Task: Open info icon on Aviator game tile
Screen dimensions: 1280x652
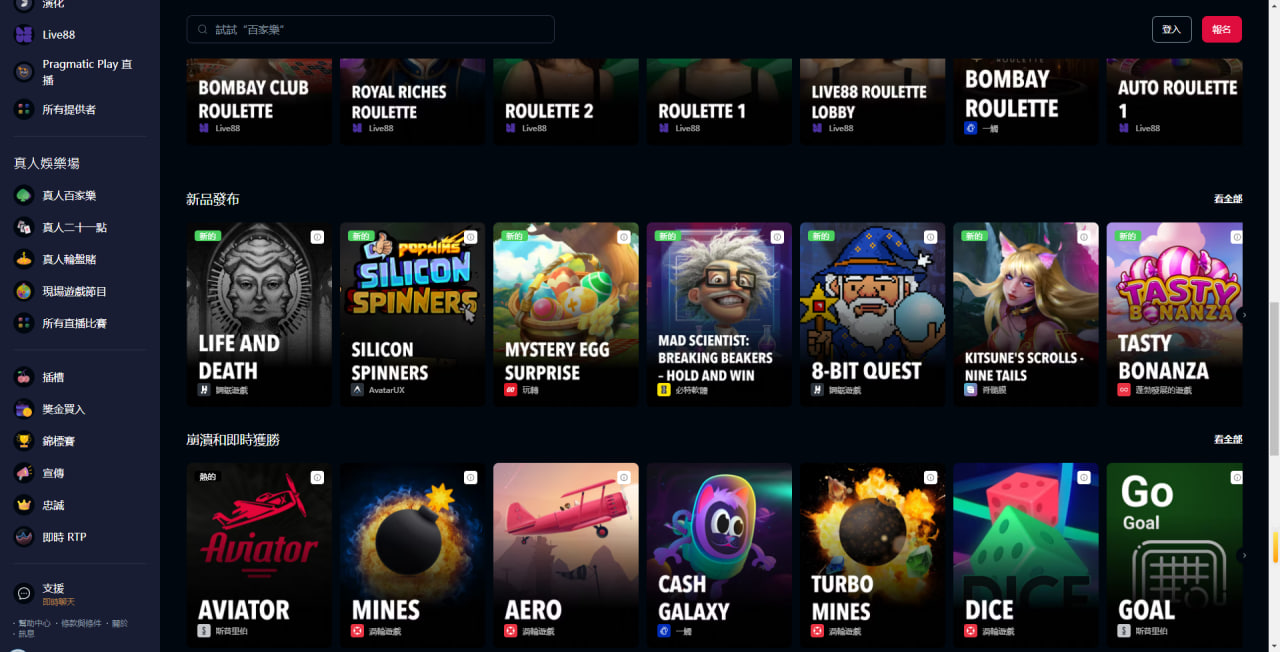Action: pyautogui.click(x=317, y=477)
